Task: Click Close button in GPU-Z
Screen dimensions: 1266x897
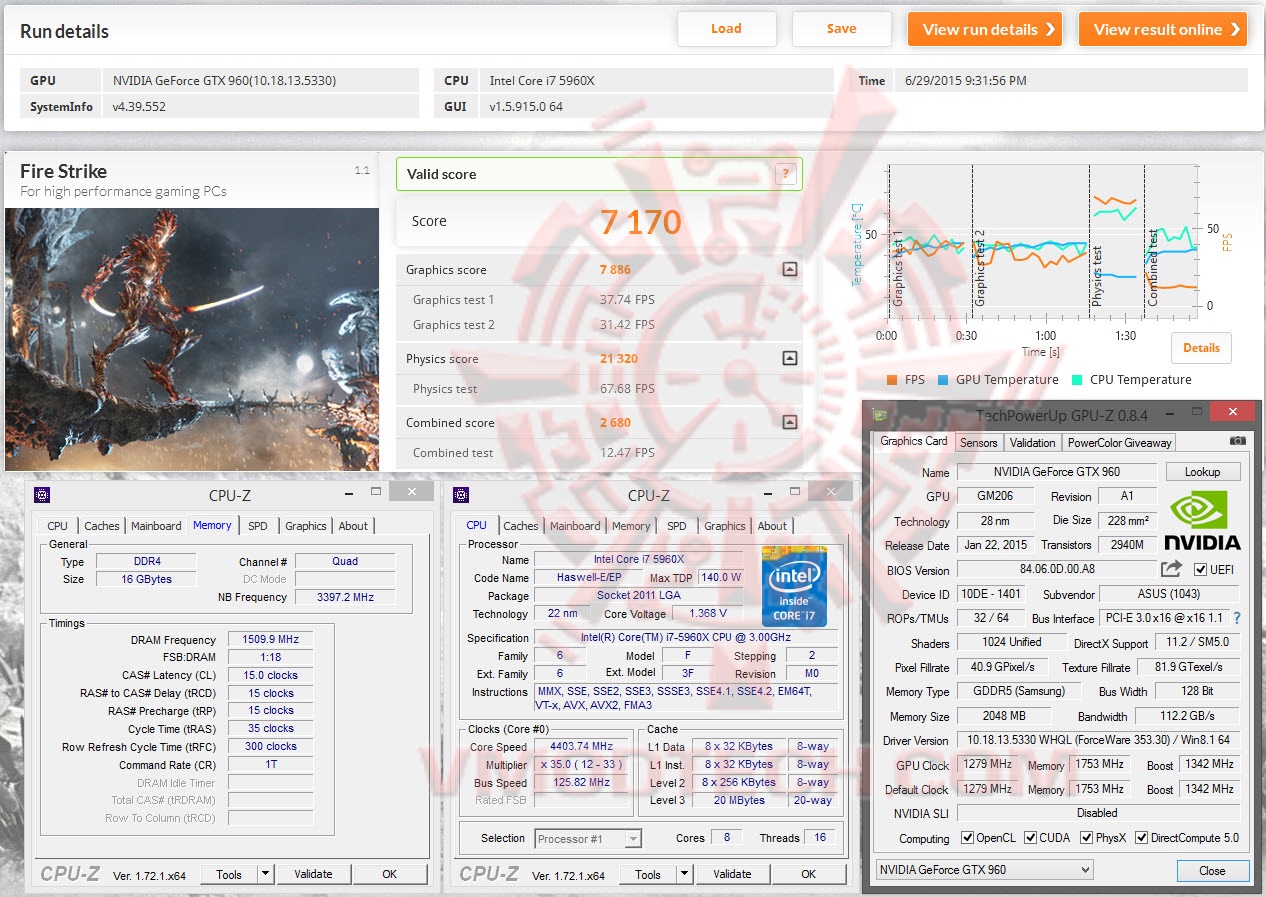Action: point(1212,870)
